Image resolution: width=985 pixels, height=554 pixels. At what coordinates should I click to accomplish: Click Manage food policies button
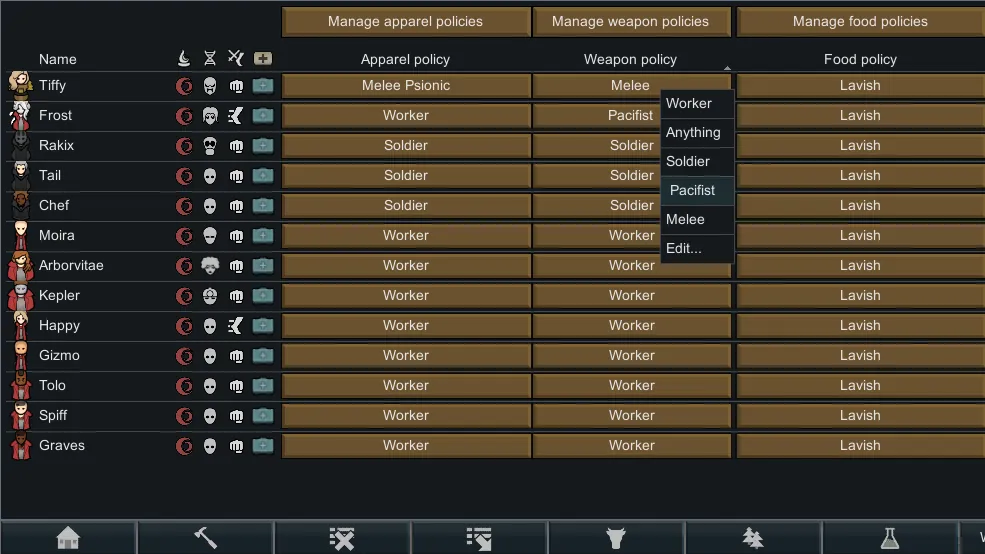point(859,21)
